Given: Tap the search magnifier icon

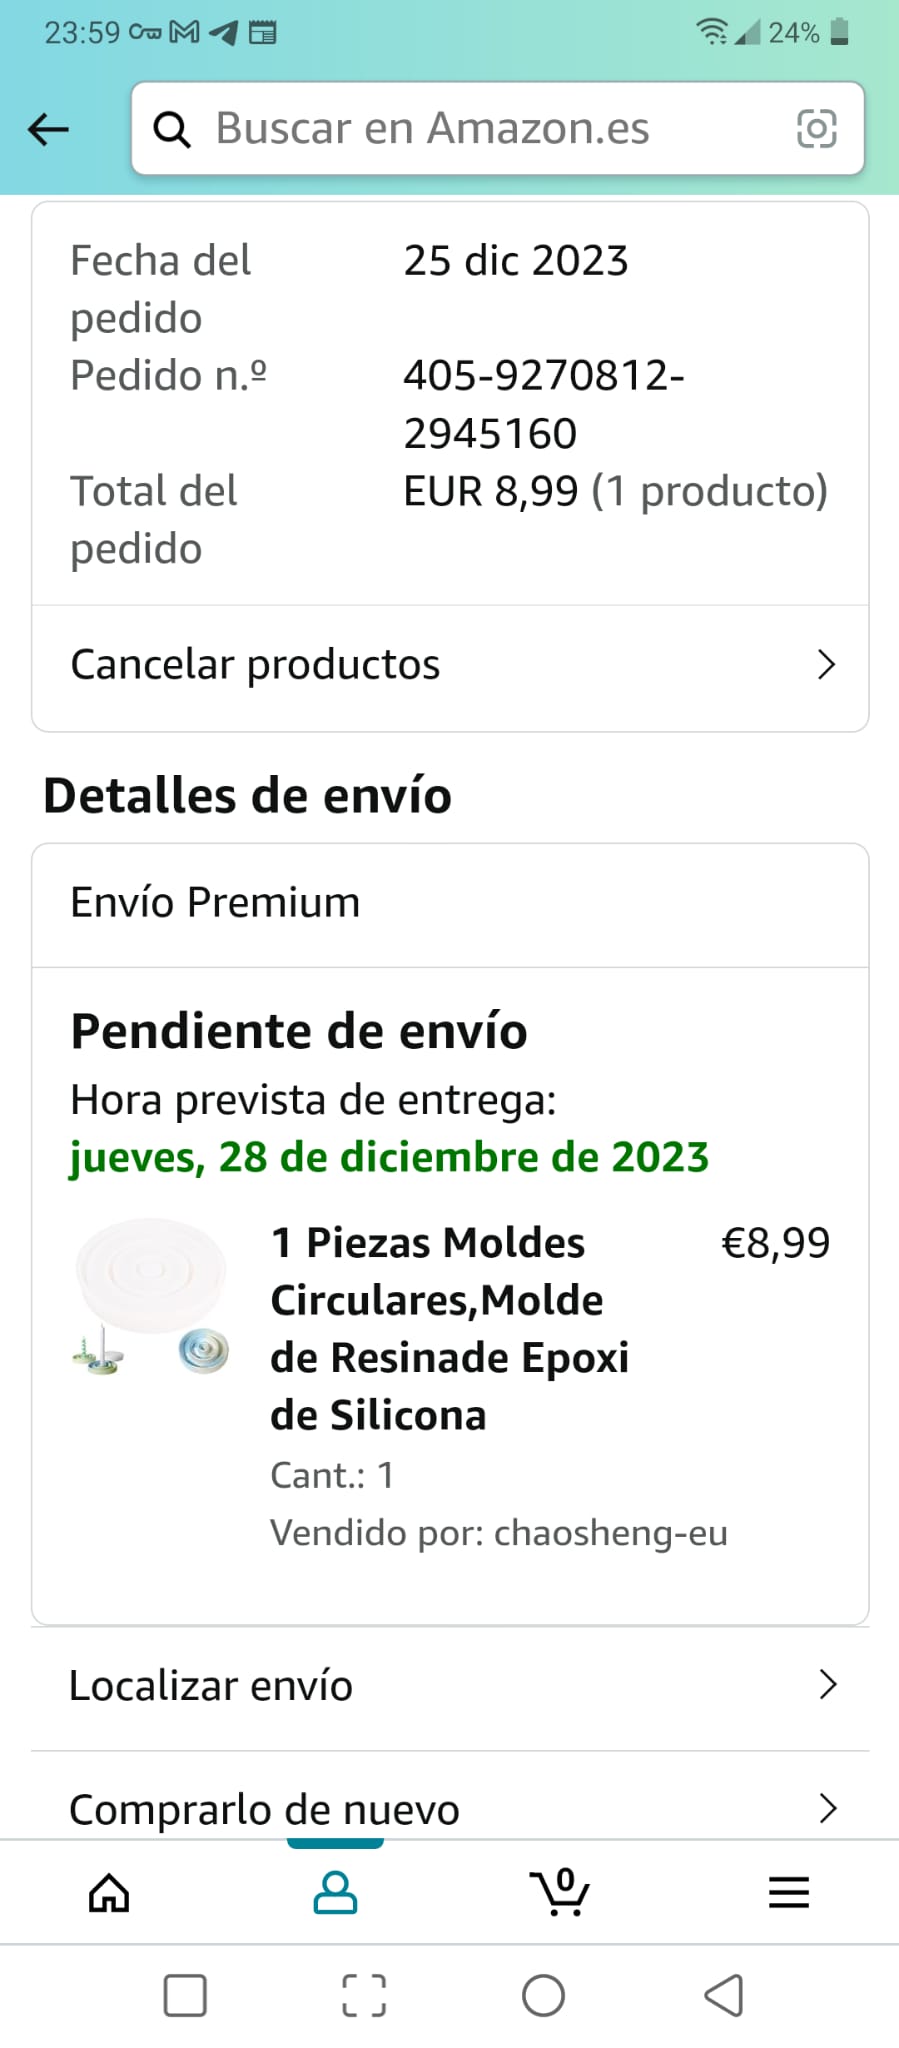Looking at the screenshot, I should [172, 130].
